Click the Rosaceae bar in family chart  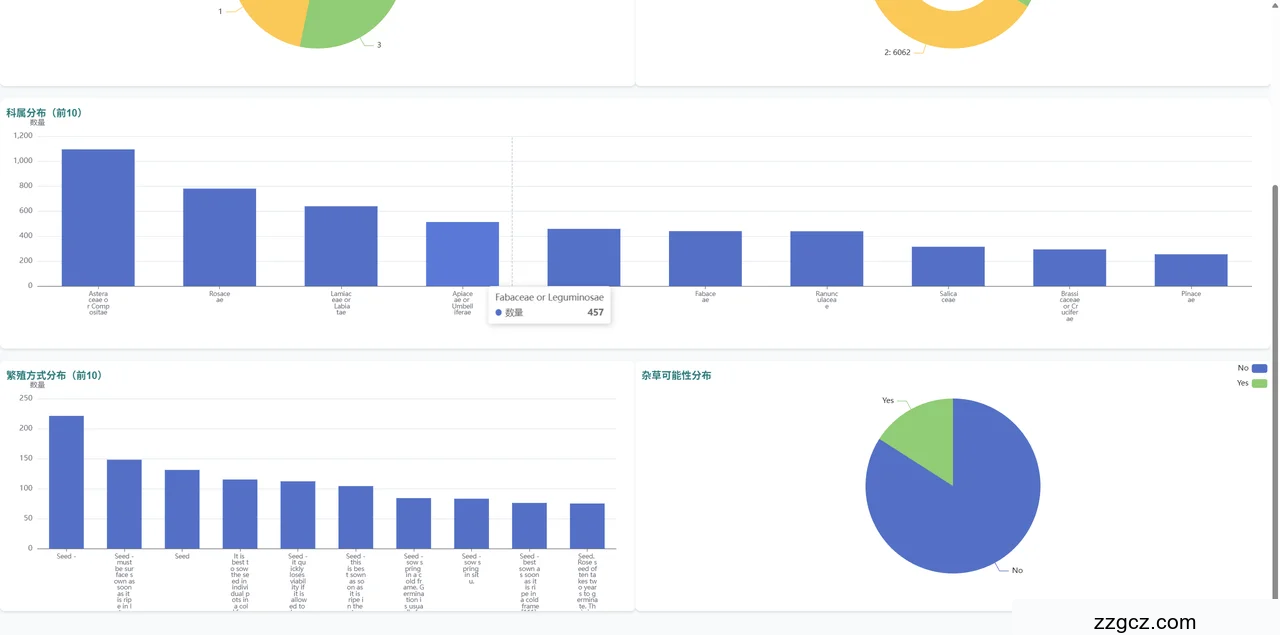click(x=219, y=237)
